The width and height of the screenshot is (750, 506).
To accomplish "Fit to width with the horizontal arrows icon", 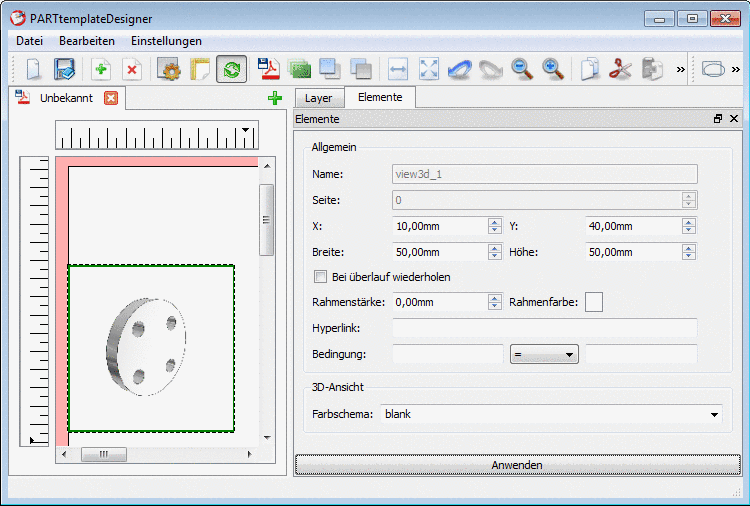I will [398, 69].
